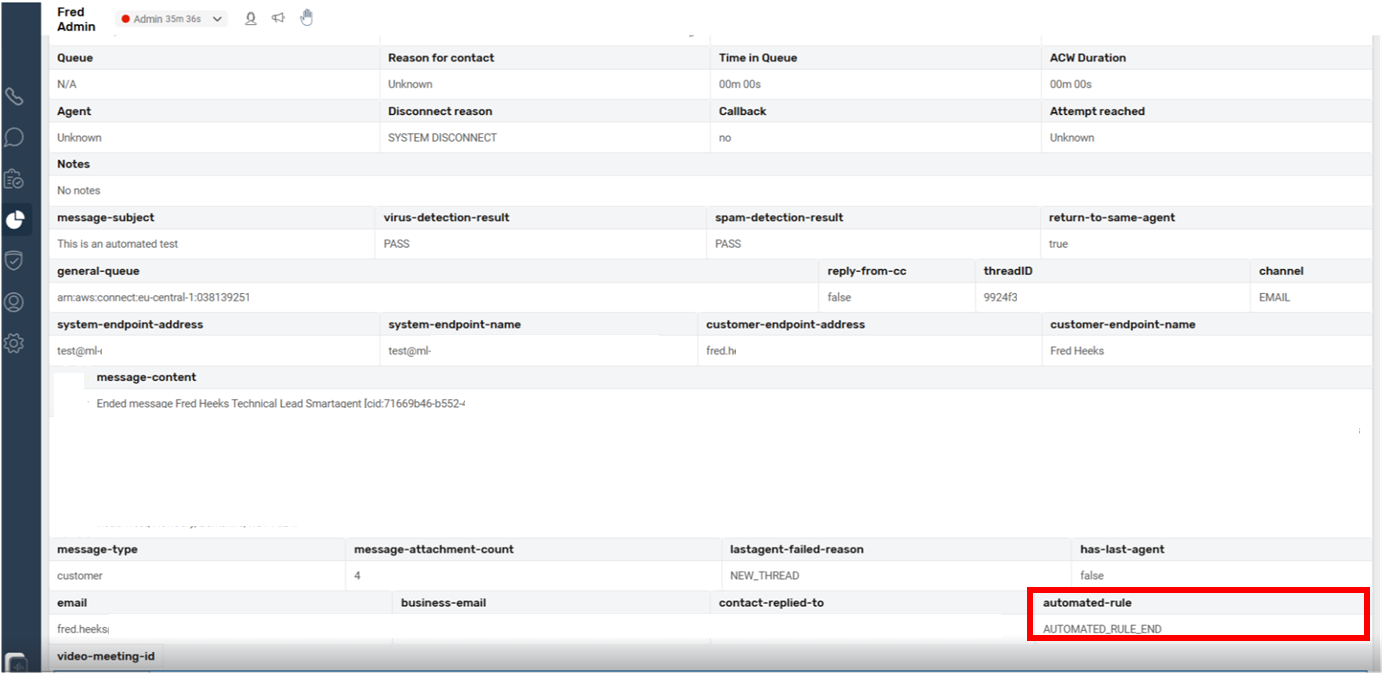Click the megaphone announcements icon
The height and width of the screenshot is (674, 1383).
point(278,18)
